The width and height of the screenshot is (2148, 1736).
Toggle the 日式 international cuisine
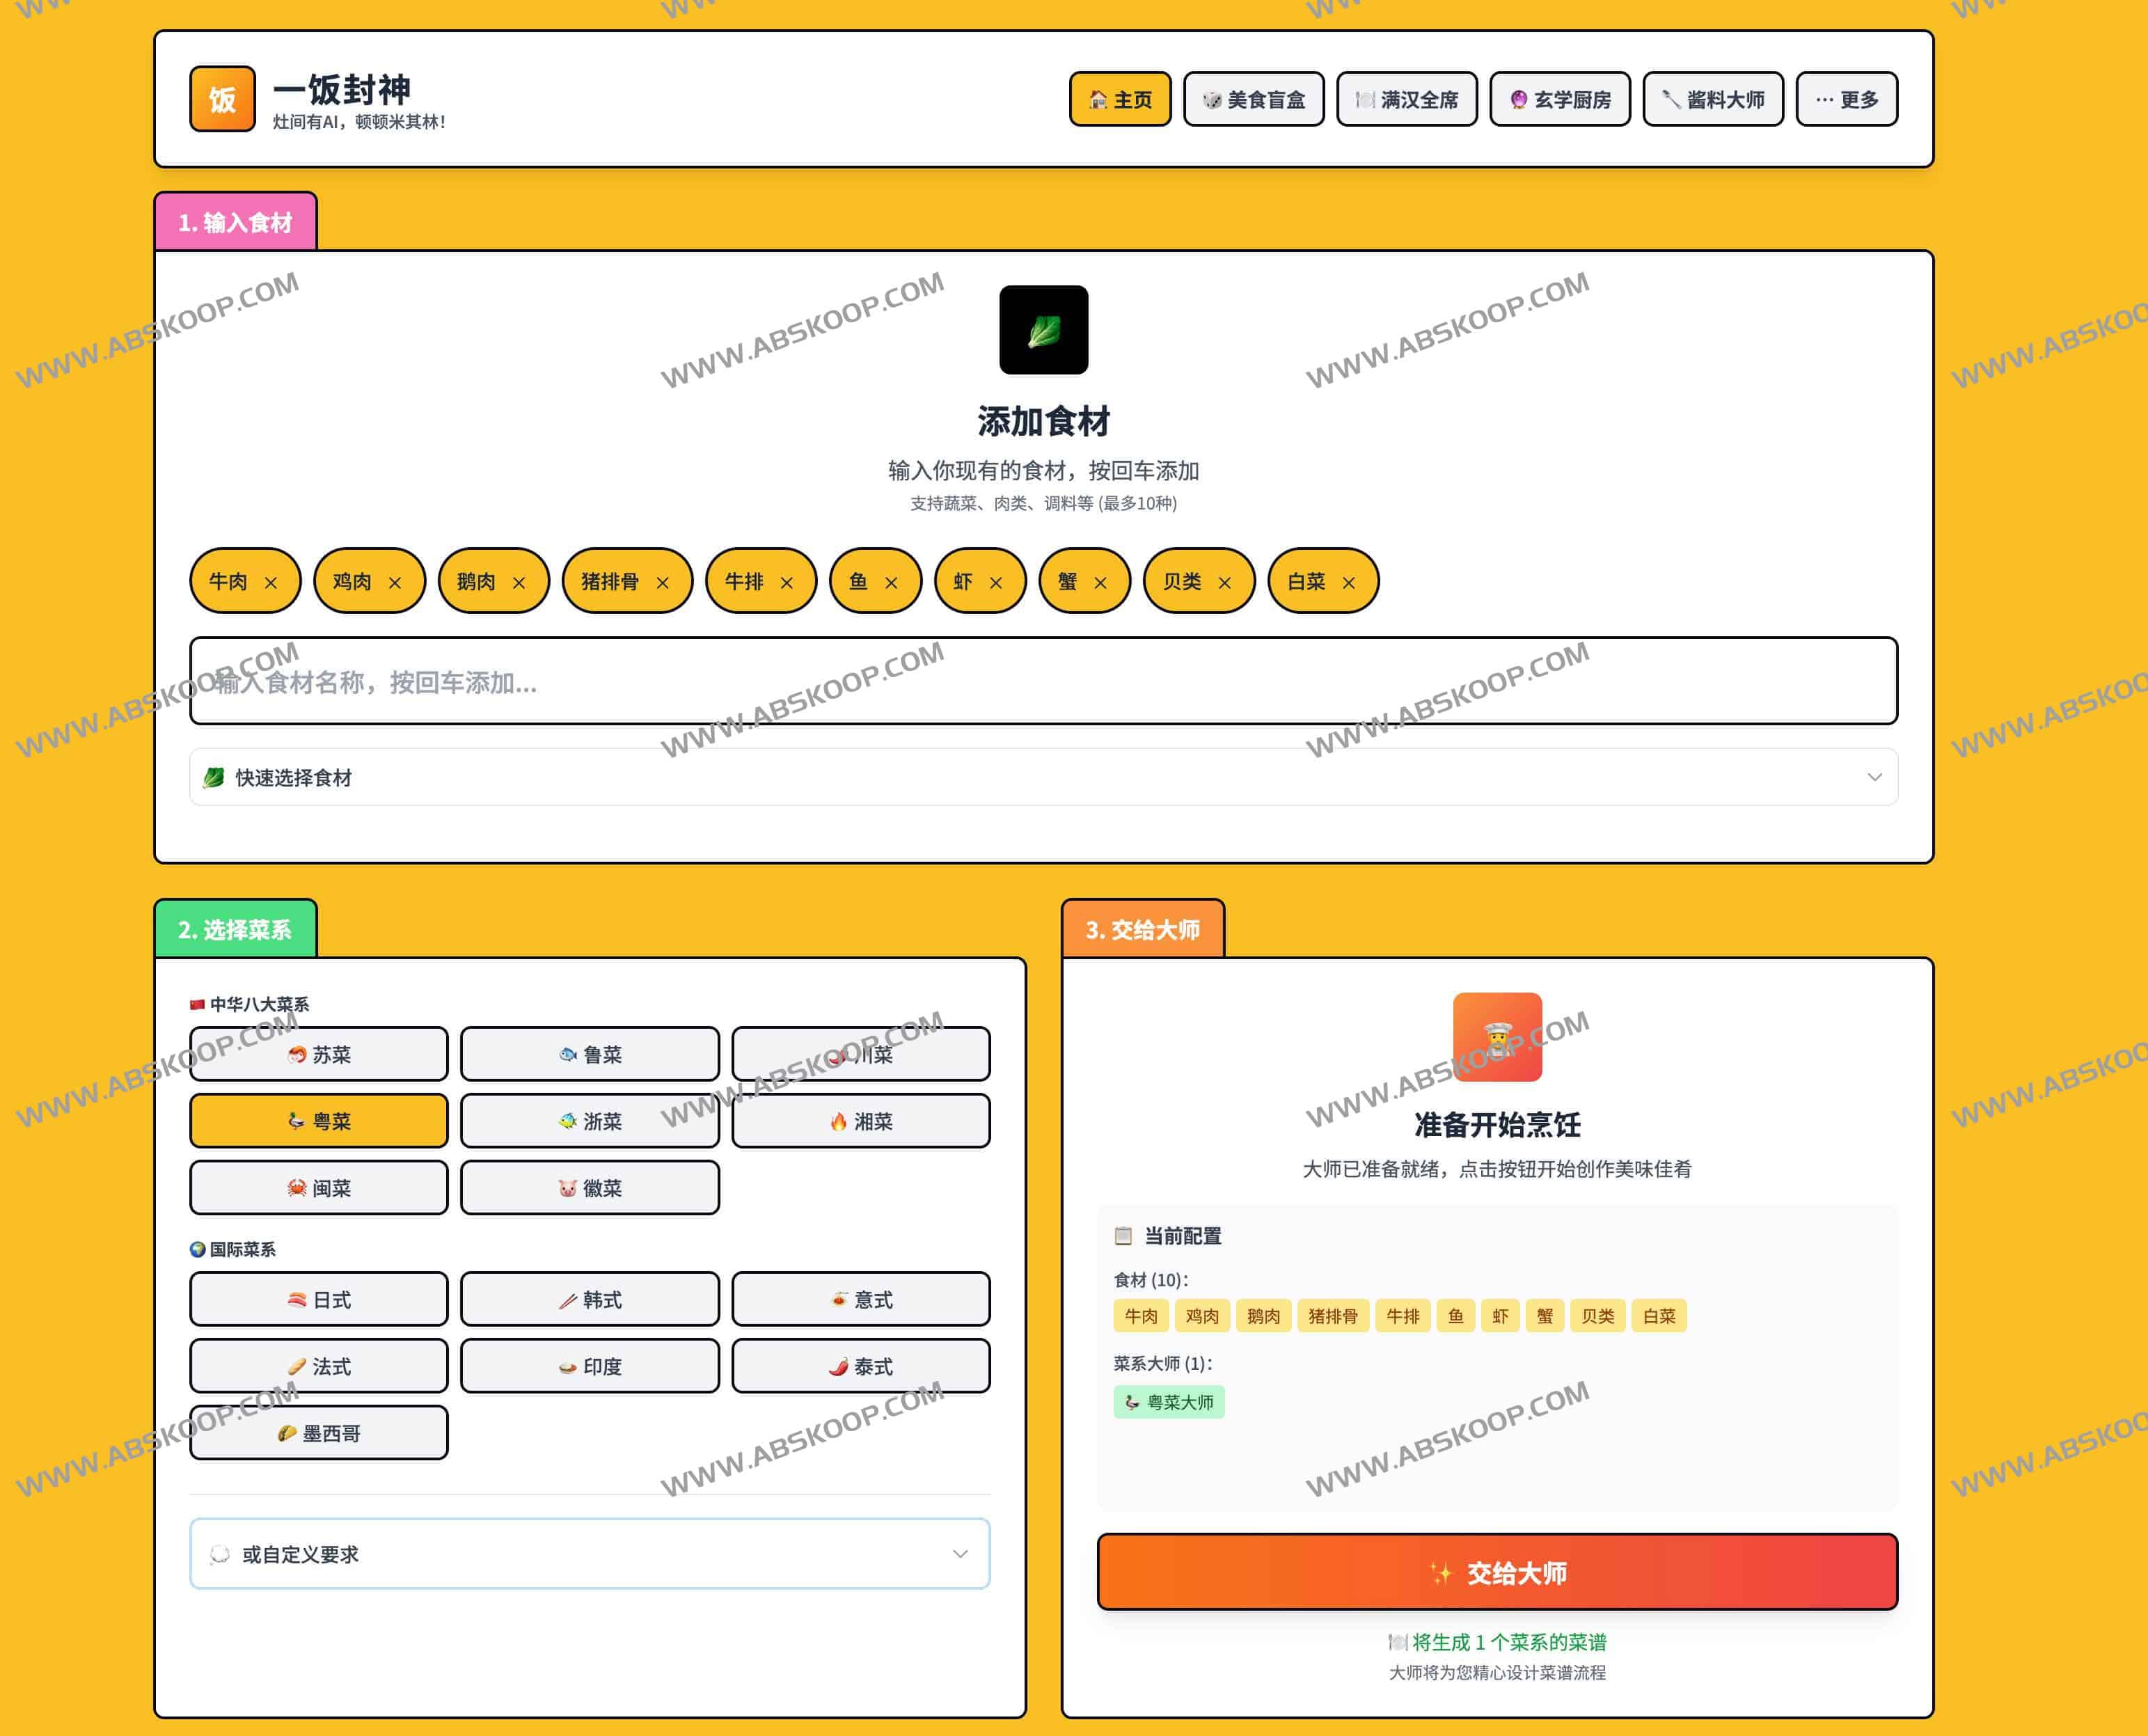click(x=318, y=1299)
